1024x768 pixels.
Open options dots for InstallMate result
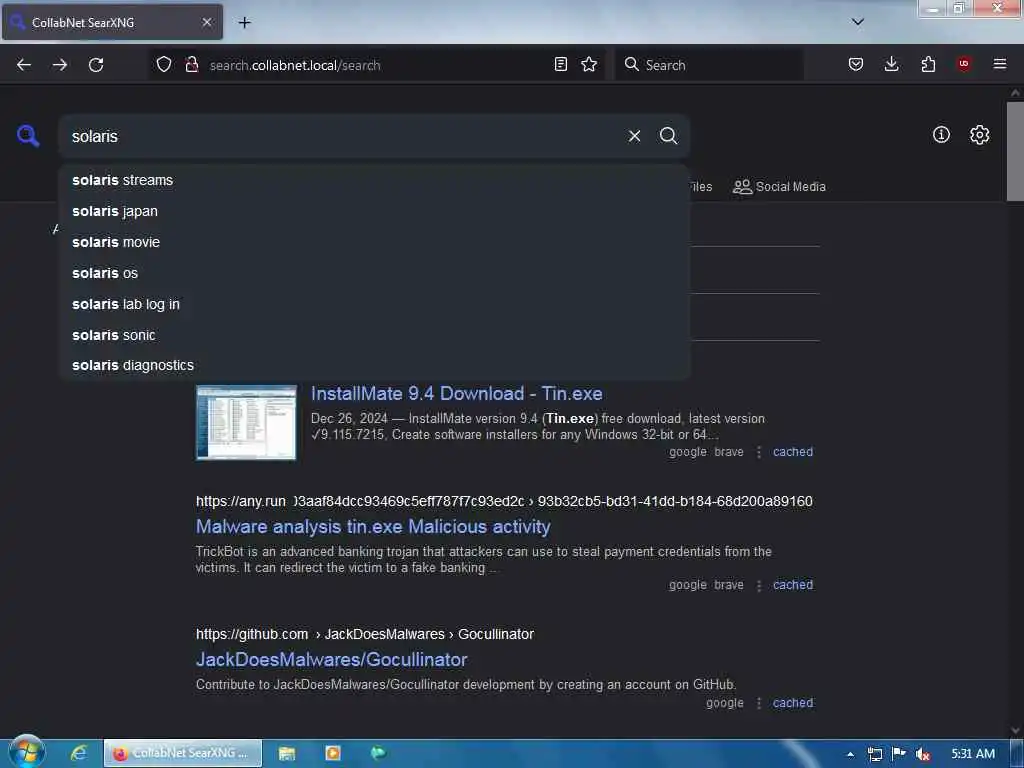(758, 452)
